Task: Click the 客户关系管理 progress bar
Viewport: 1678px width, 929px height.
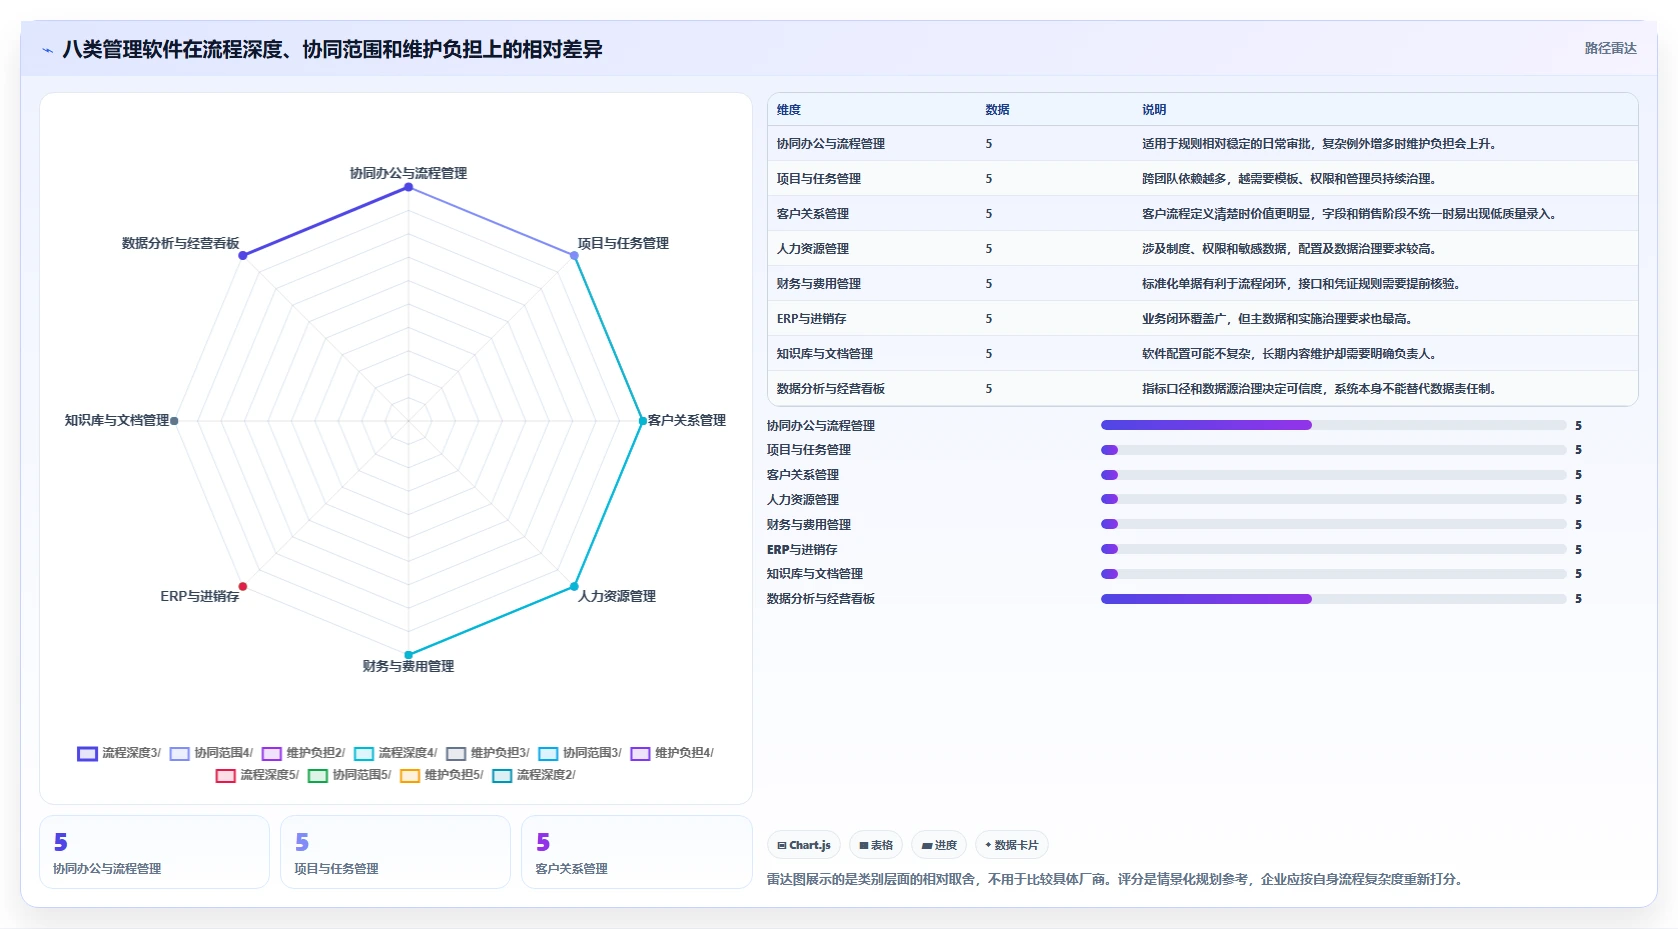Action: 1333,475
